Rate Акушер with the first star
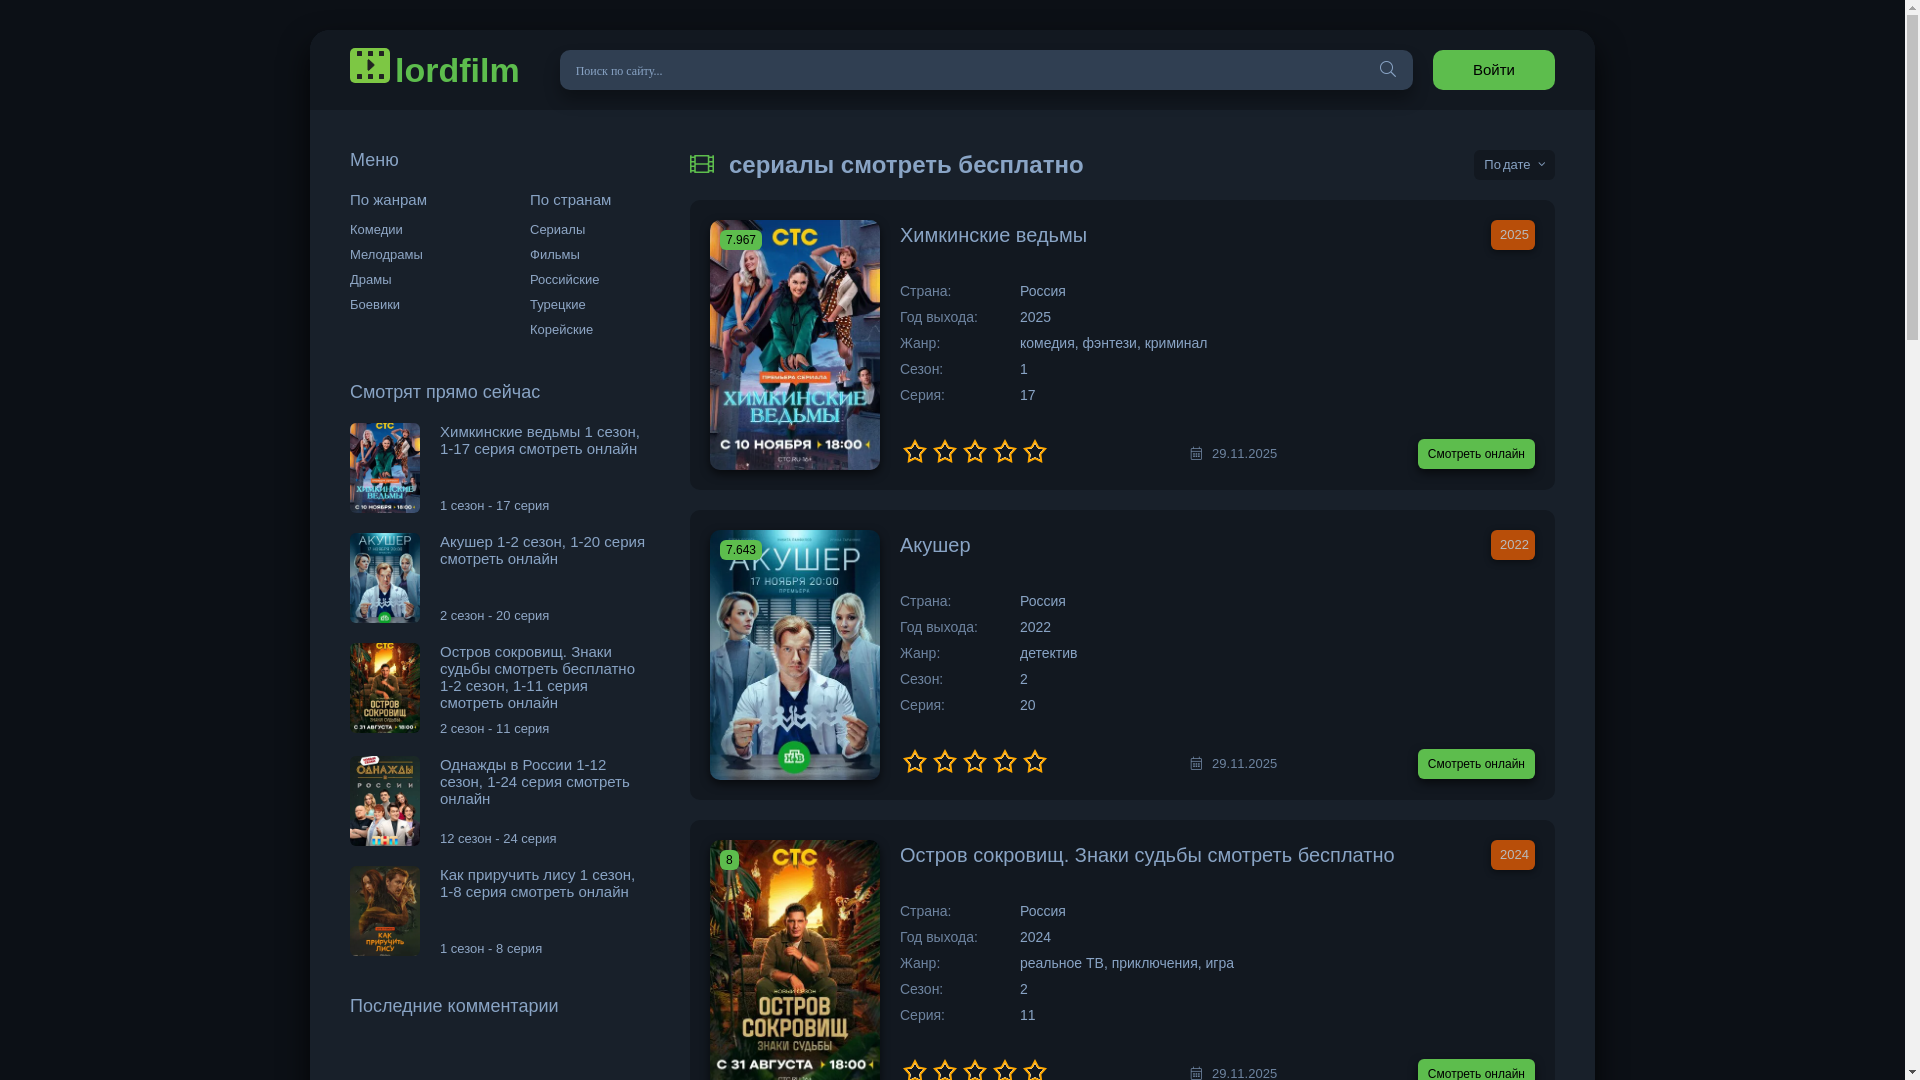Screen dimensions: 1920x1080 coord(915,762)
